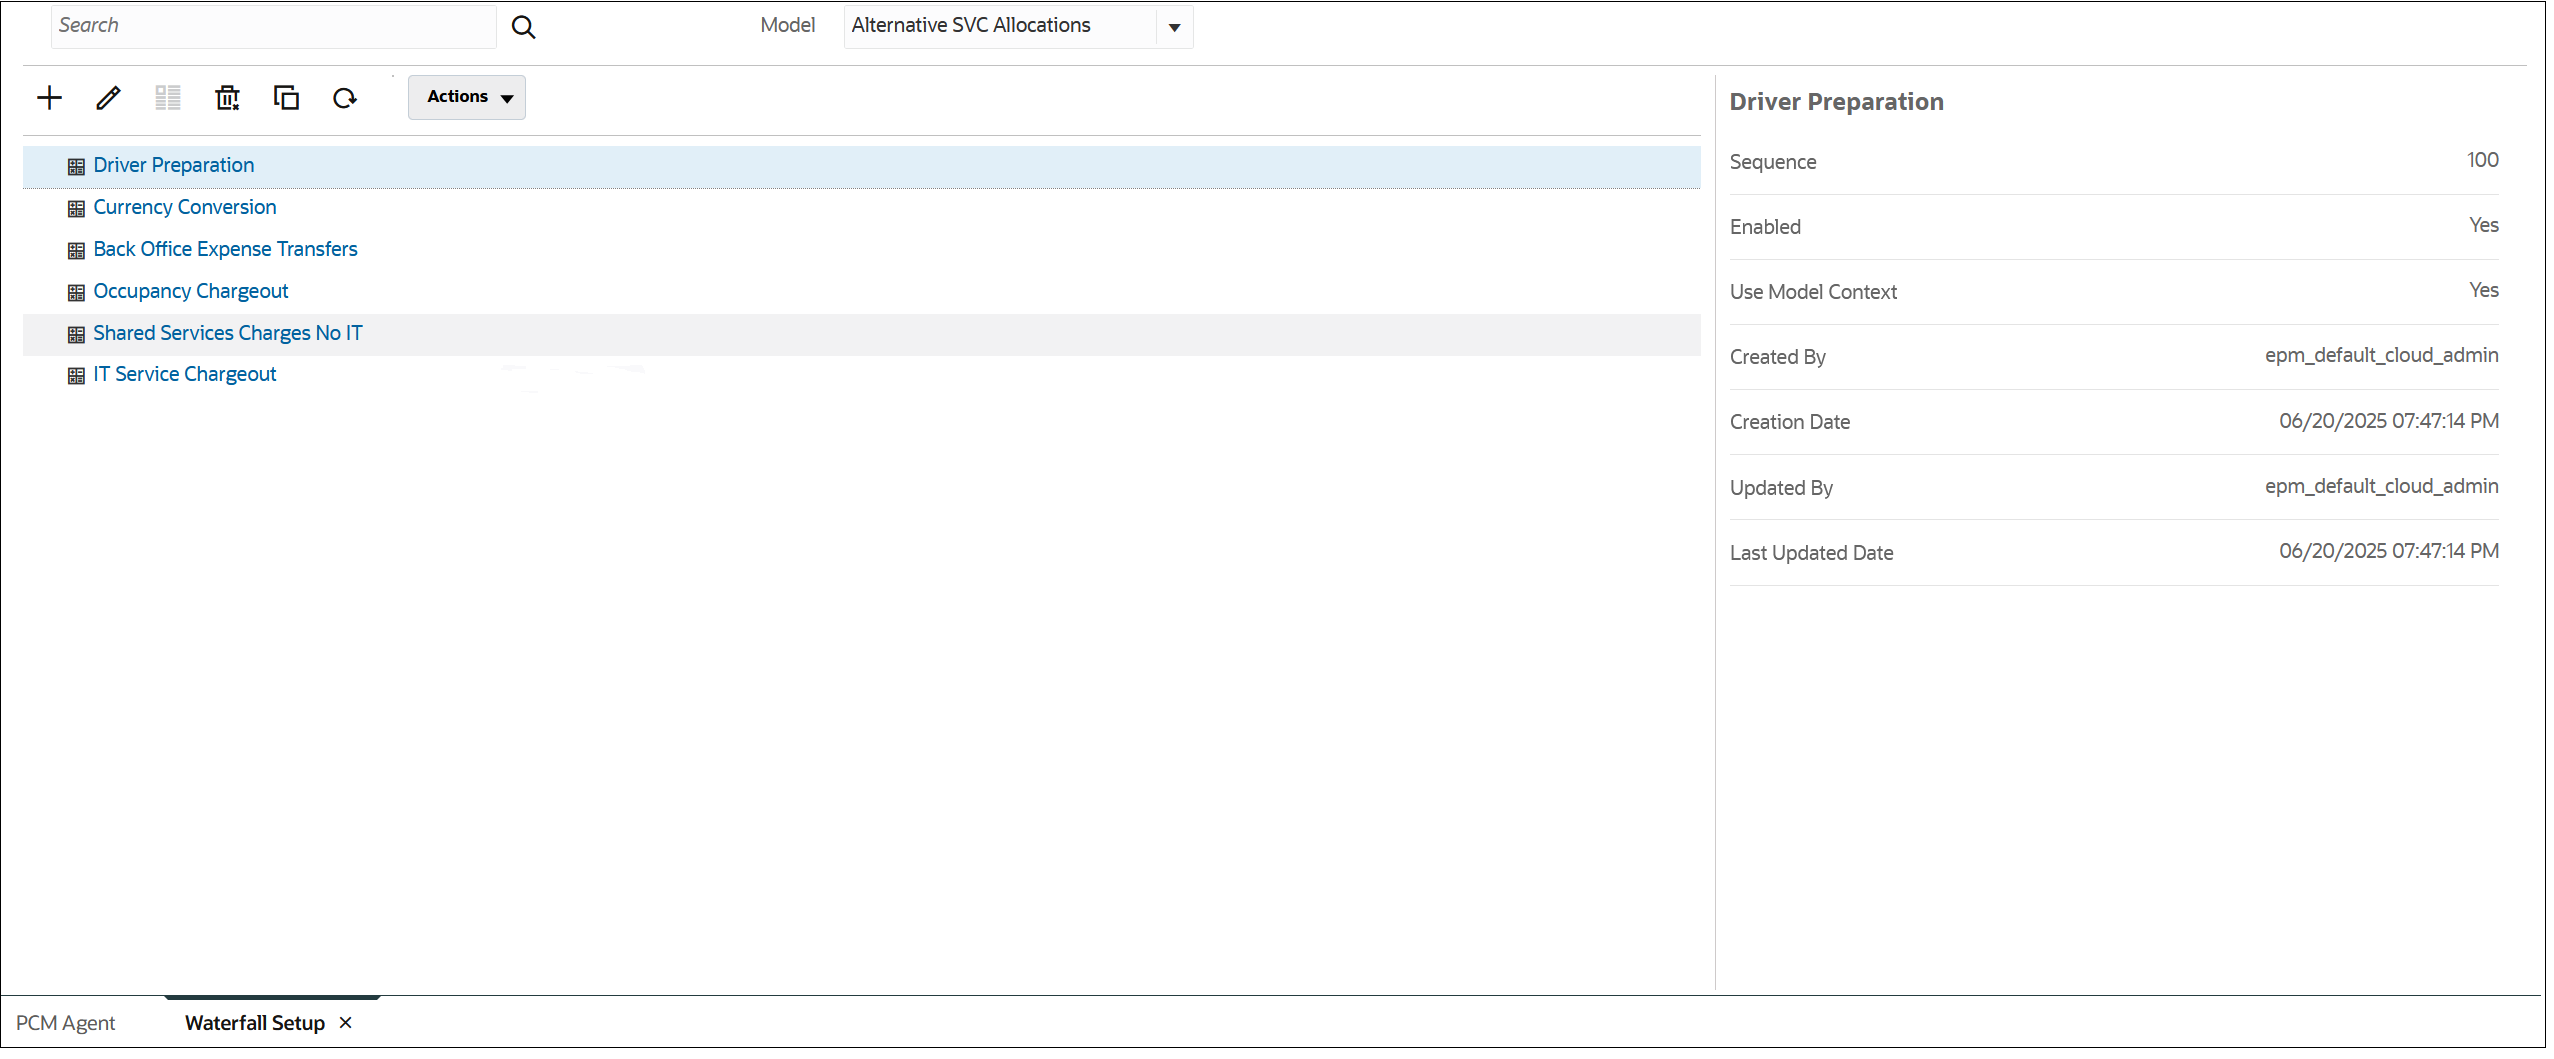
Task: Click the grid icon beside Shared Services Charges No IT
Action: (x=76, y=335)
